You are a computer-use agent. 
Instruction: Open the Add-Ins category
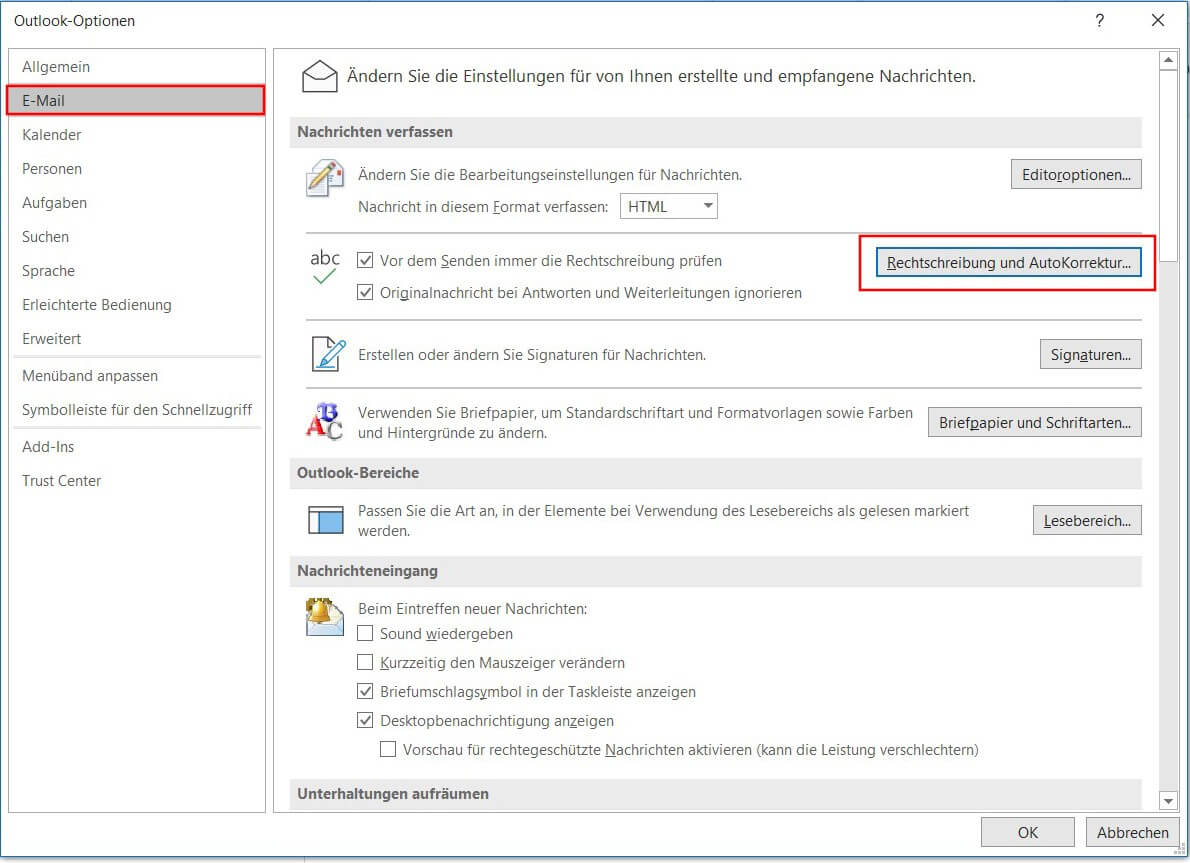(137, 447)
